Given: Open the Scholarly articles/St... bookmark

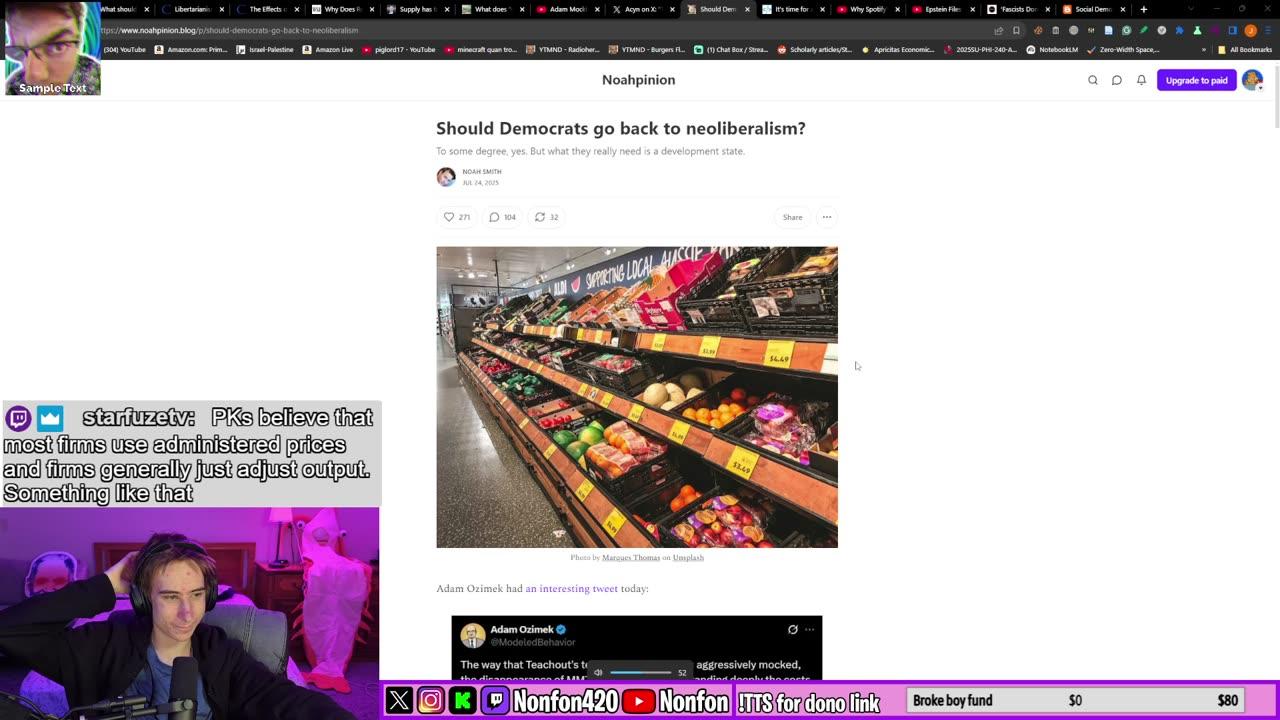Looking at the screenshot, I should point(814,49).
